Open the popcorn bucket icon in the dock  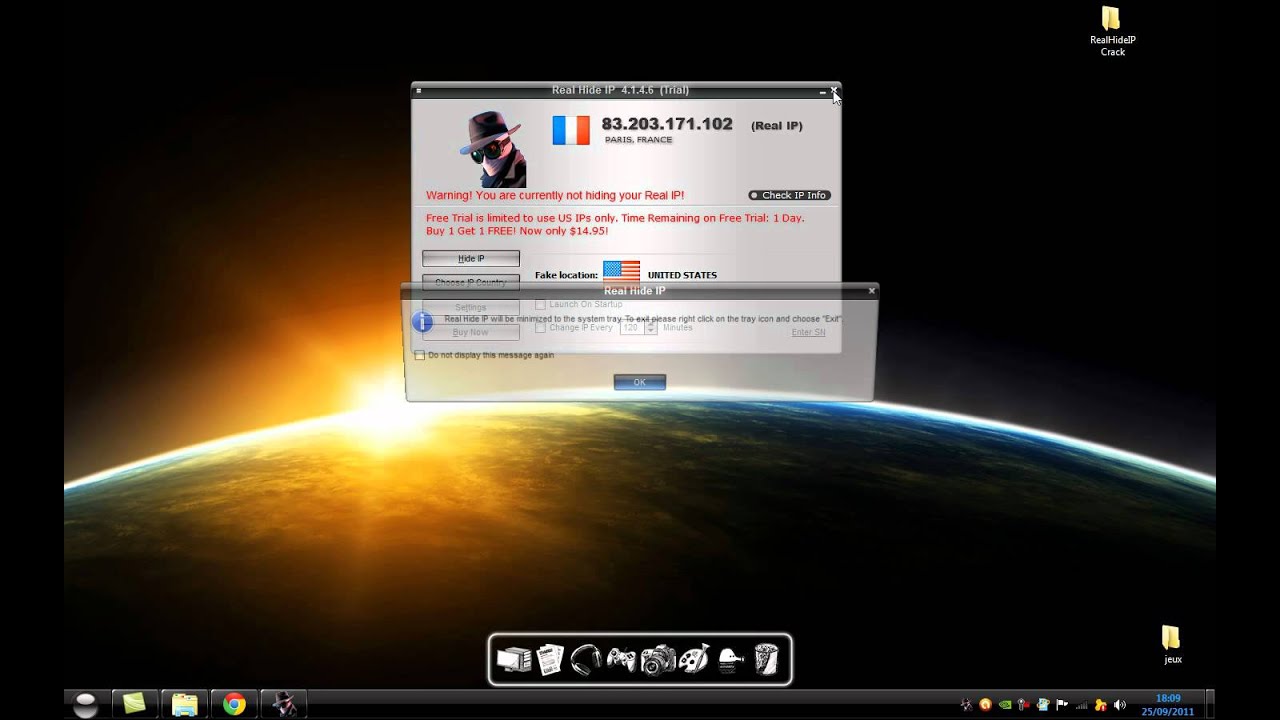tap(766, 660)
